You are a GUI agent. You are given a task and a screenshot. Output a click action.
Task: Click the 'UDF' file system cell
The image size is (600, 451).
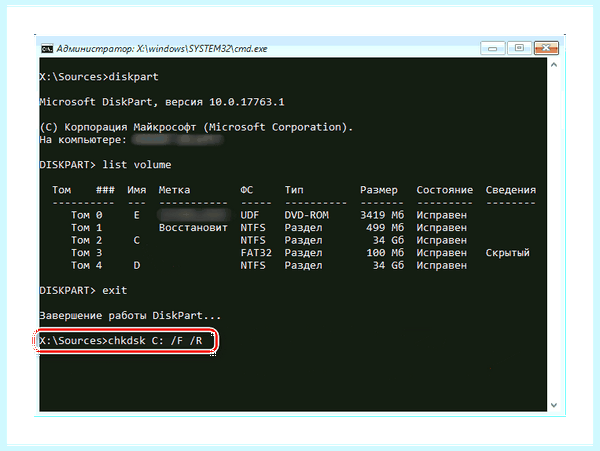pos(250,215)
